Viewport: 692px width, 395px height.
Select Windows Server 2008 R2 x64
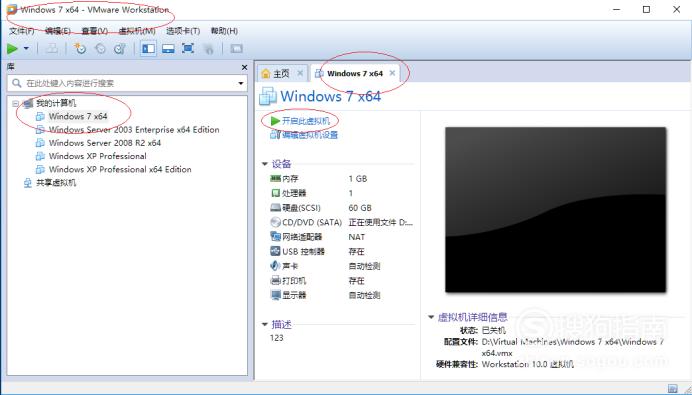105,143
